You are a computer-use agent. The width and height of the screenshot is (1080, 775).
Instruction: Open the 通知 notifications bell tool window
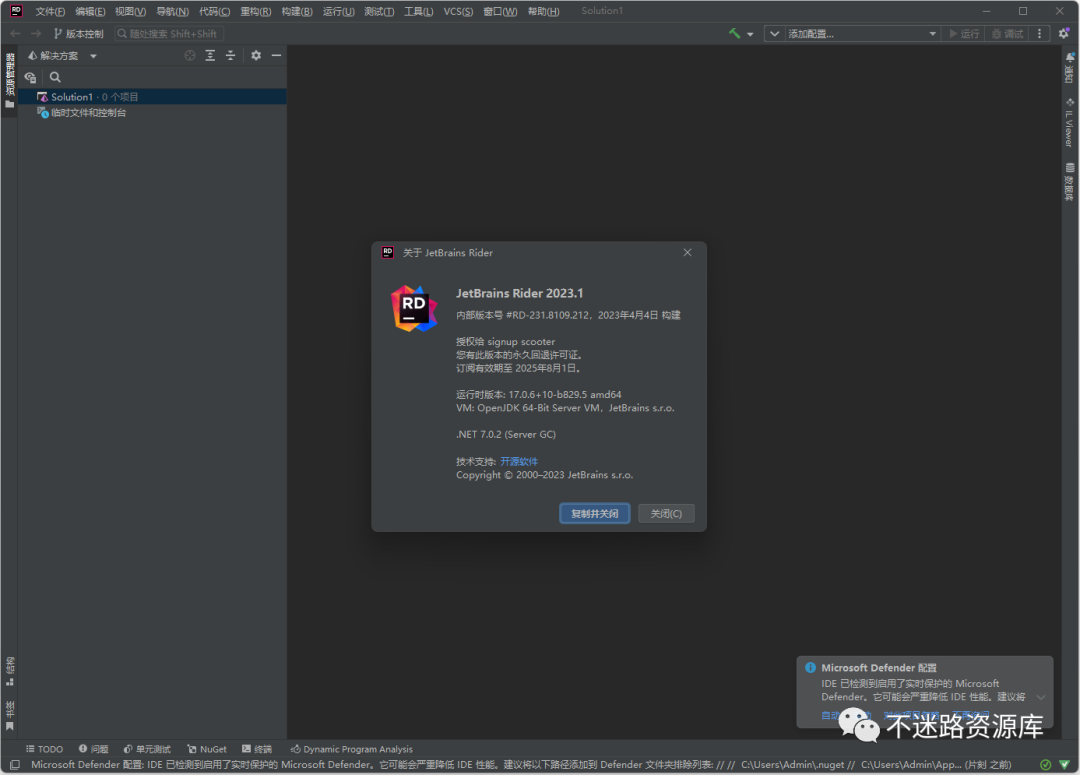(1069, 68)
